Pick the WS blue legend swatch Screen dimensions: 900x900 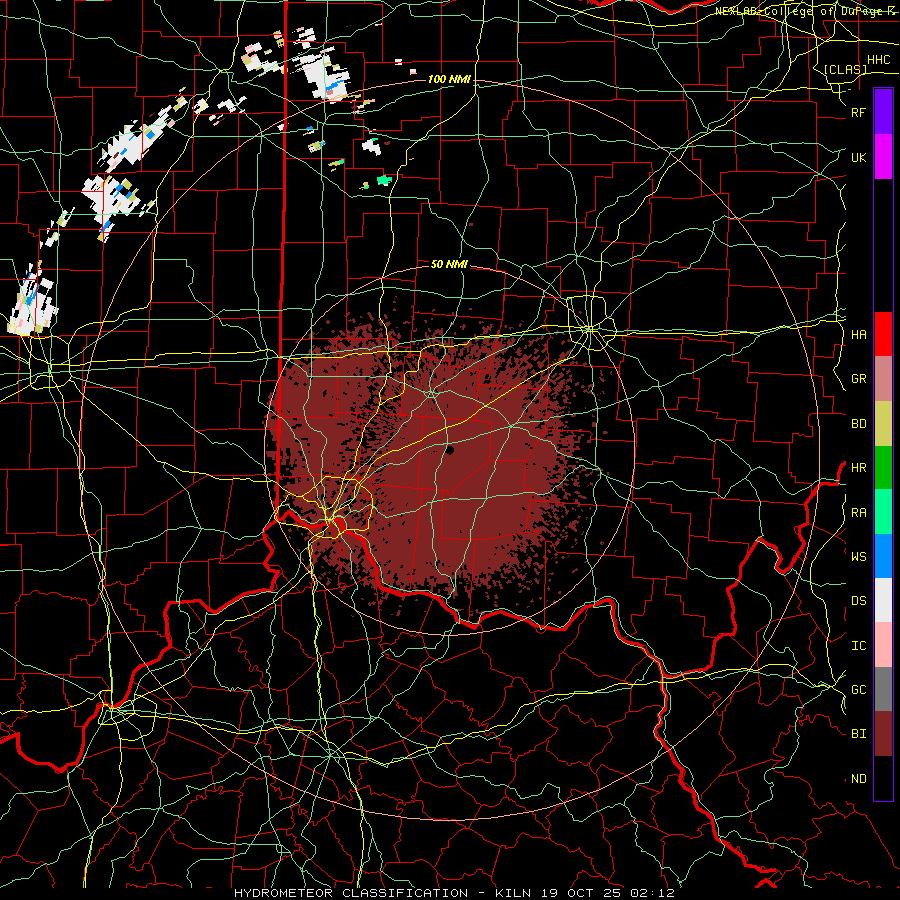[883, 556]
